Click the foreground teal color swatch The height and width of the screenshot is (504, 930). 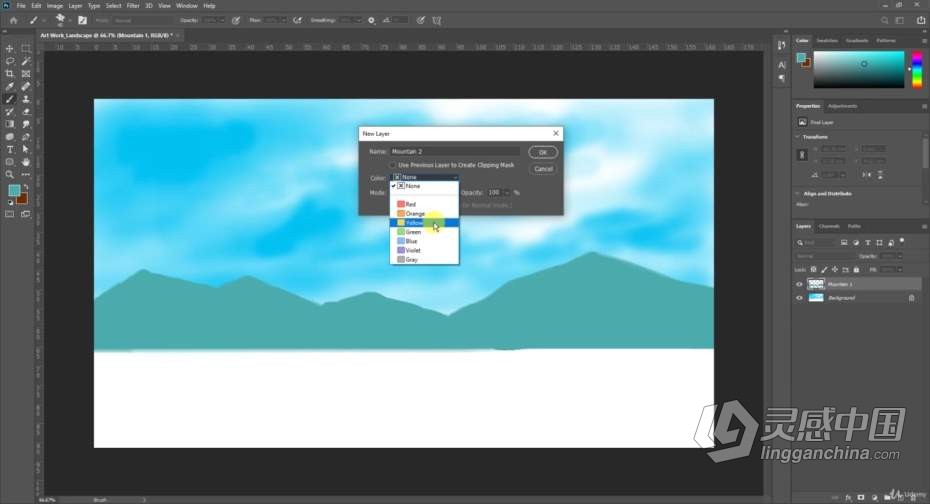coord(14,190)
